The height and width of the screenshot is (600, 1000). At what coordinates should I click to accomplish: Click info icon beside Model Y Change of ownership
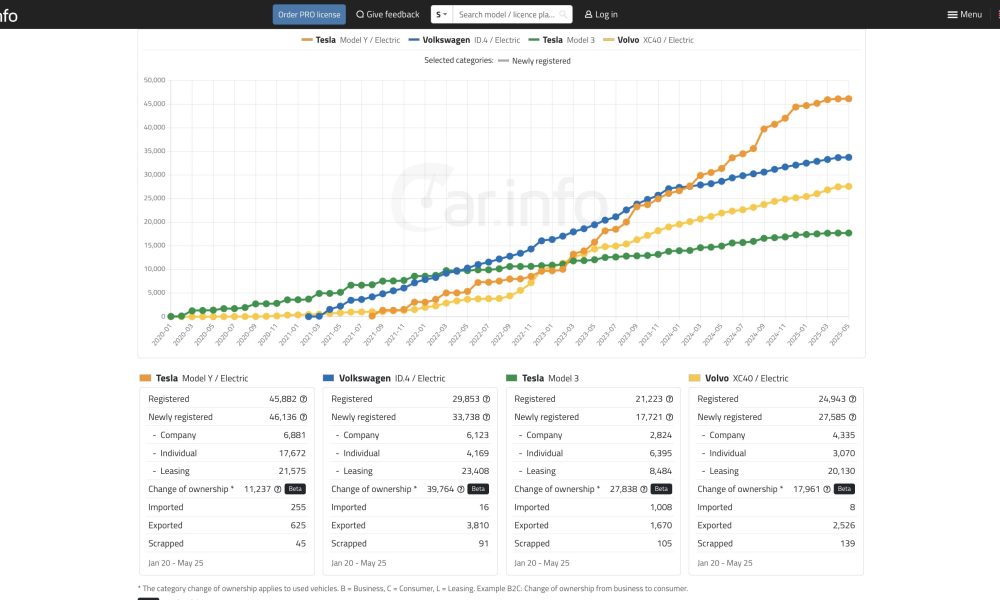[278, 489]
